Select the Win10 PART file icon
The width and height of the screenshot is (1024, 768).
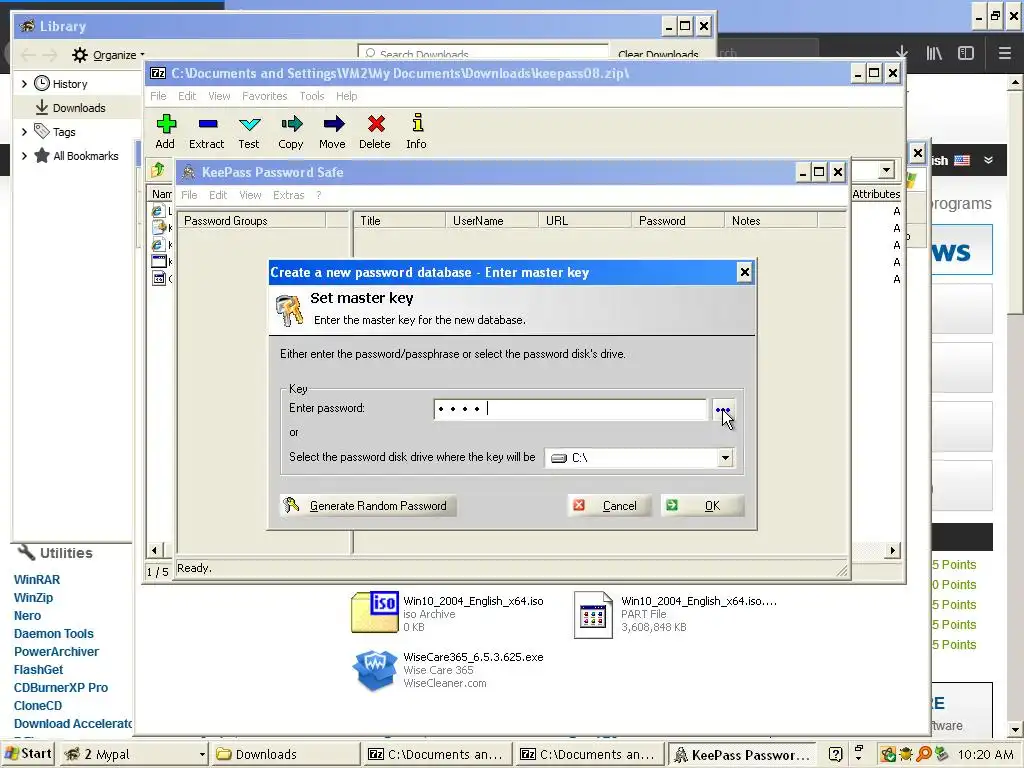(x=593, y=614)
